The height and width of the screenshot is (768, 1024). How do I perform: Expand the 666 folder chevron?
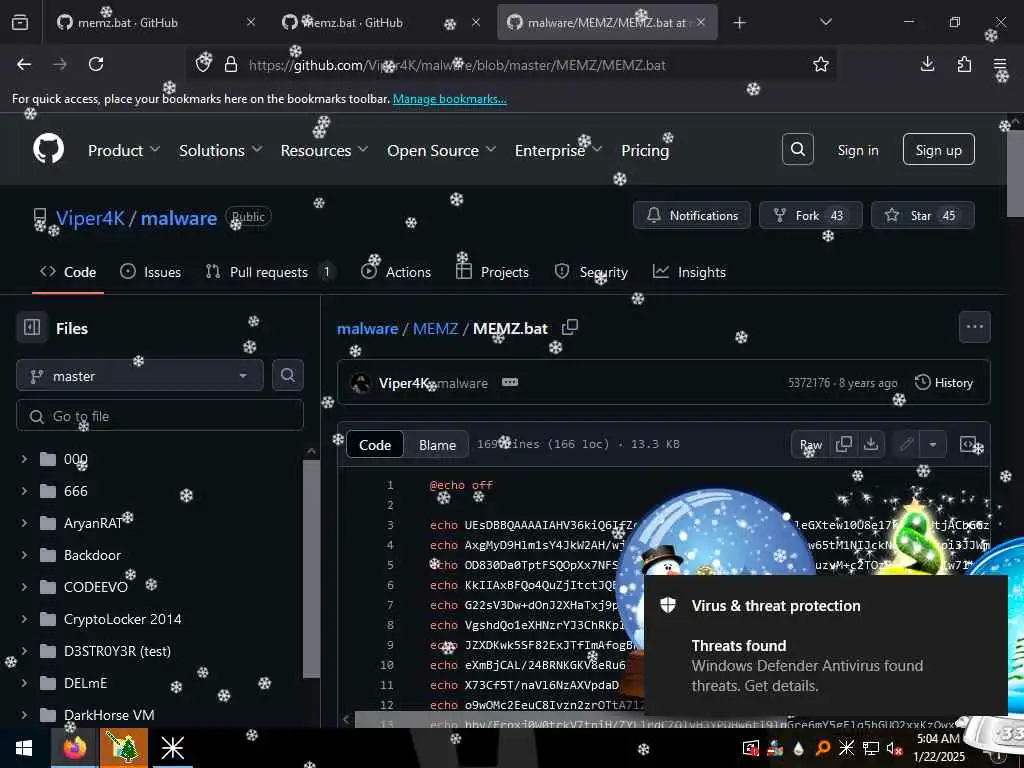point(24,490)
